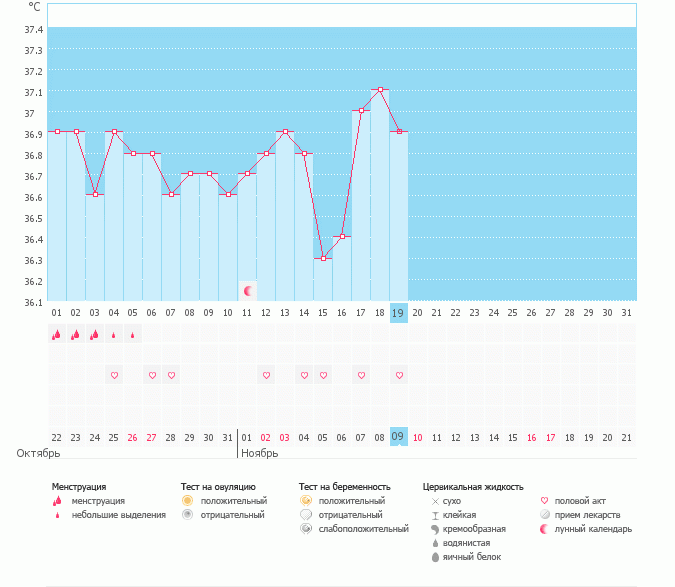This screenshot has height=587, width=675.
Task: Click the 'сухо' cross icon in legend
Action: (x=435, y=500)
